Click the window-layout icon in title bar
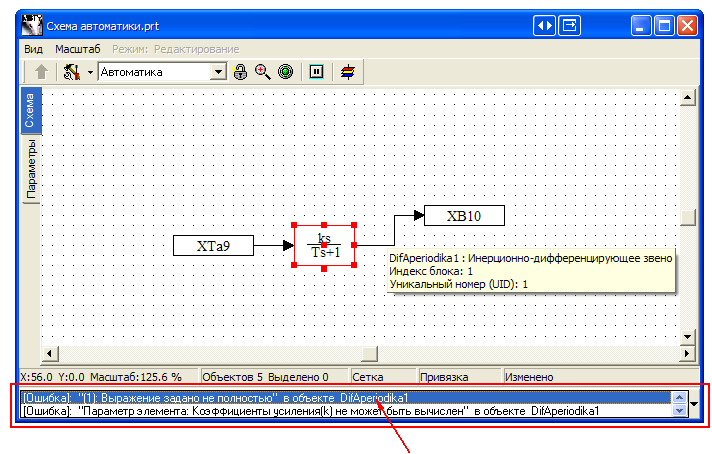Viewport: 712px width, 454px height. tap(570, 25)
